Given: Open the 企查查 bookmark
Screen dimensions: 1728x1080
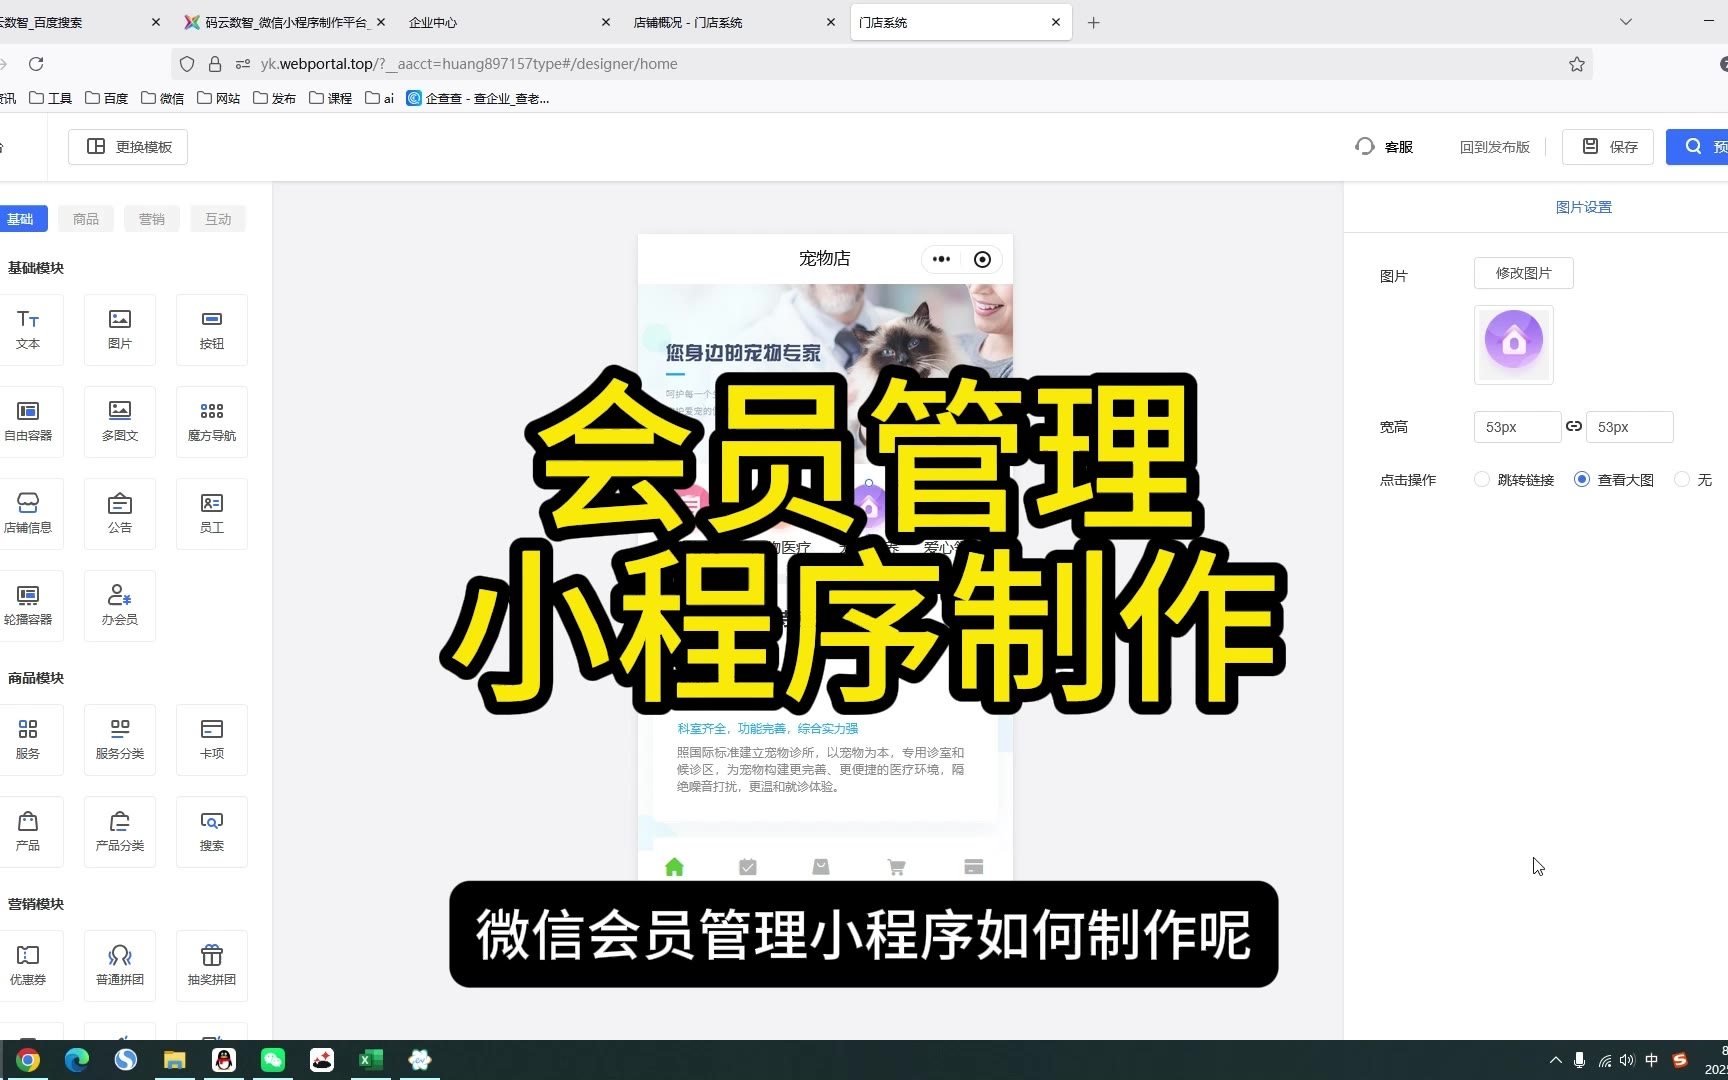Looking at the screenshot, I should 478,98.
